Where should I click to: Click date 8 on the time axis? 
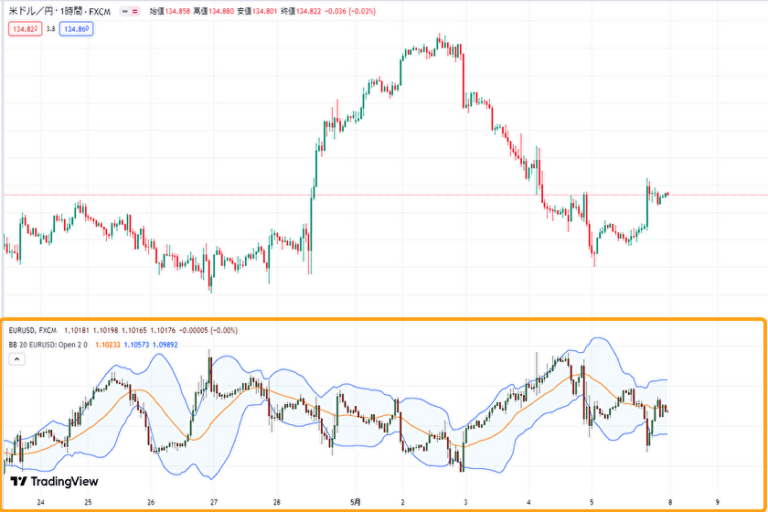point(668,502)
